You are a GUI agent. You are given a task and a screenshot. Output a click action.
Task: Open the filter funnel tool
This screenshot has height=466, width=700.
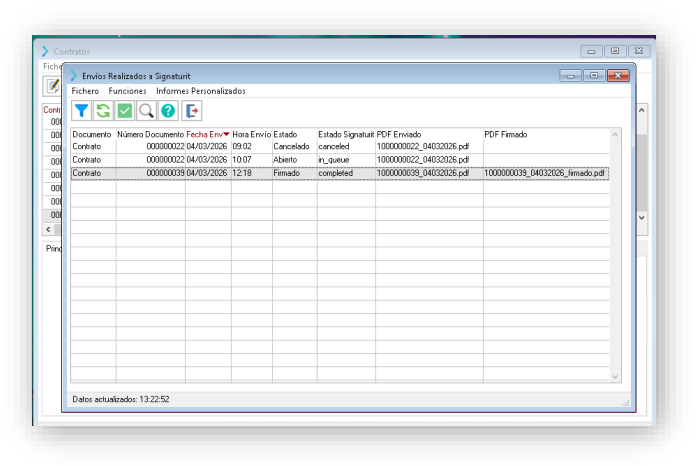pyautogui.click(x=81, y=111)
